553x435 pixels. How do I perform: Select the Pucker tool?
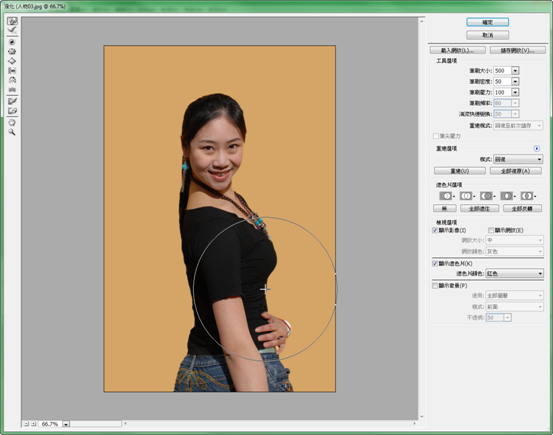click(12, 52)
